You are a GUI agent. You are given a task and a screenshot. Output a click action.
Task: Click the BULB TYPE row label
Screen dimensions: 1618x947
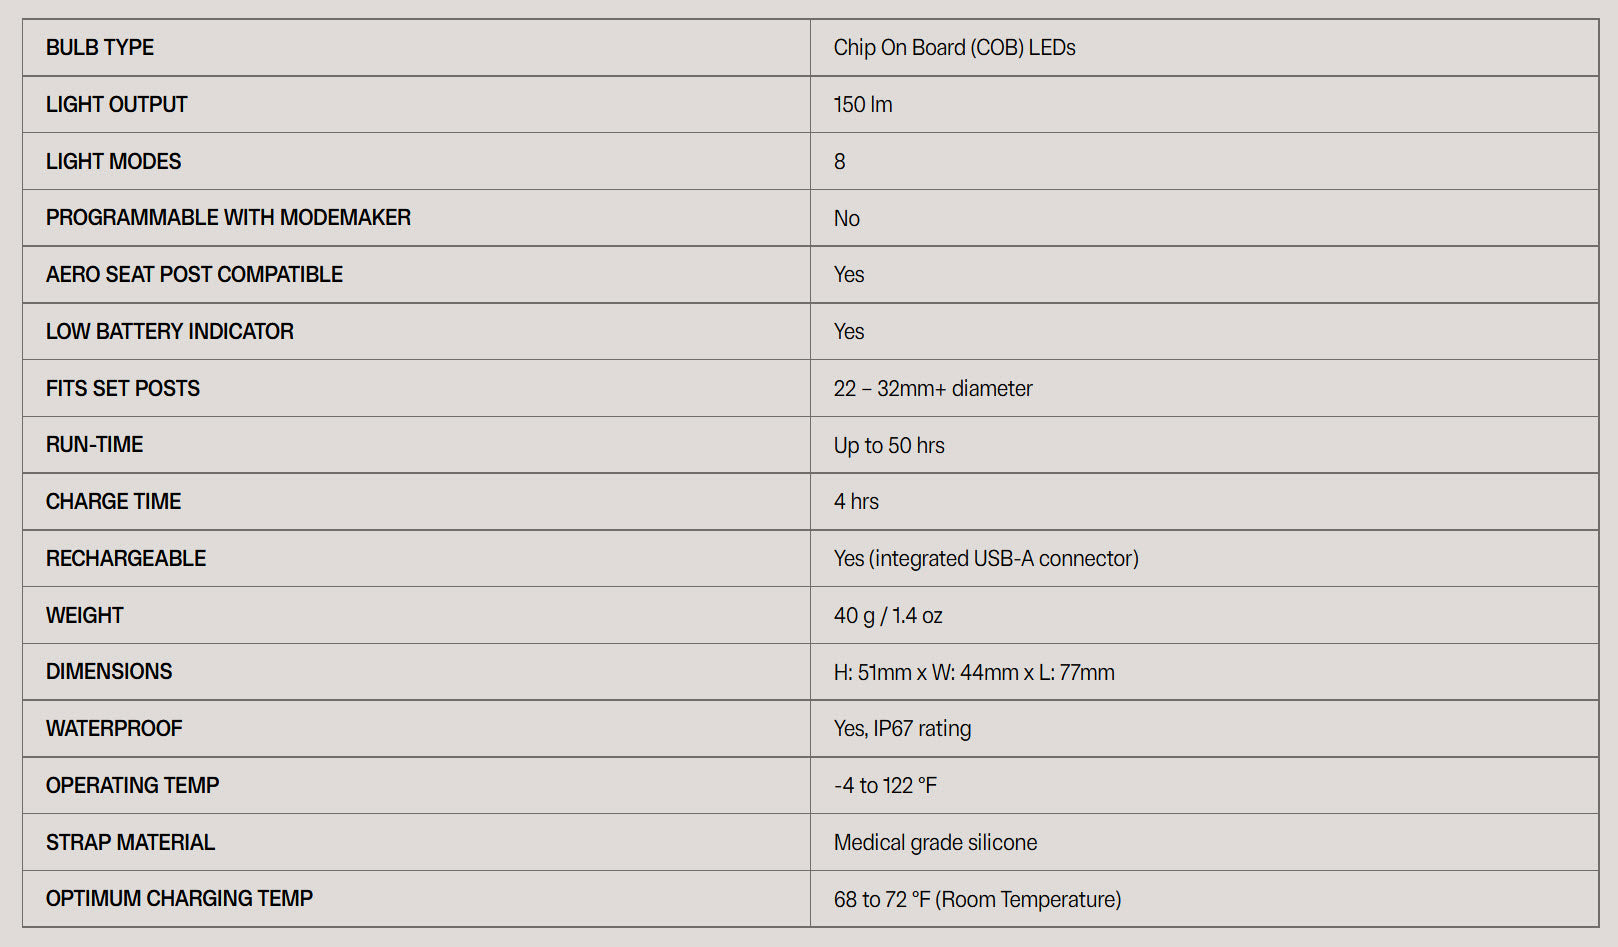[x=100, y=48]
